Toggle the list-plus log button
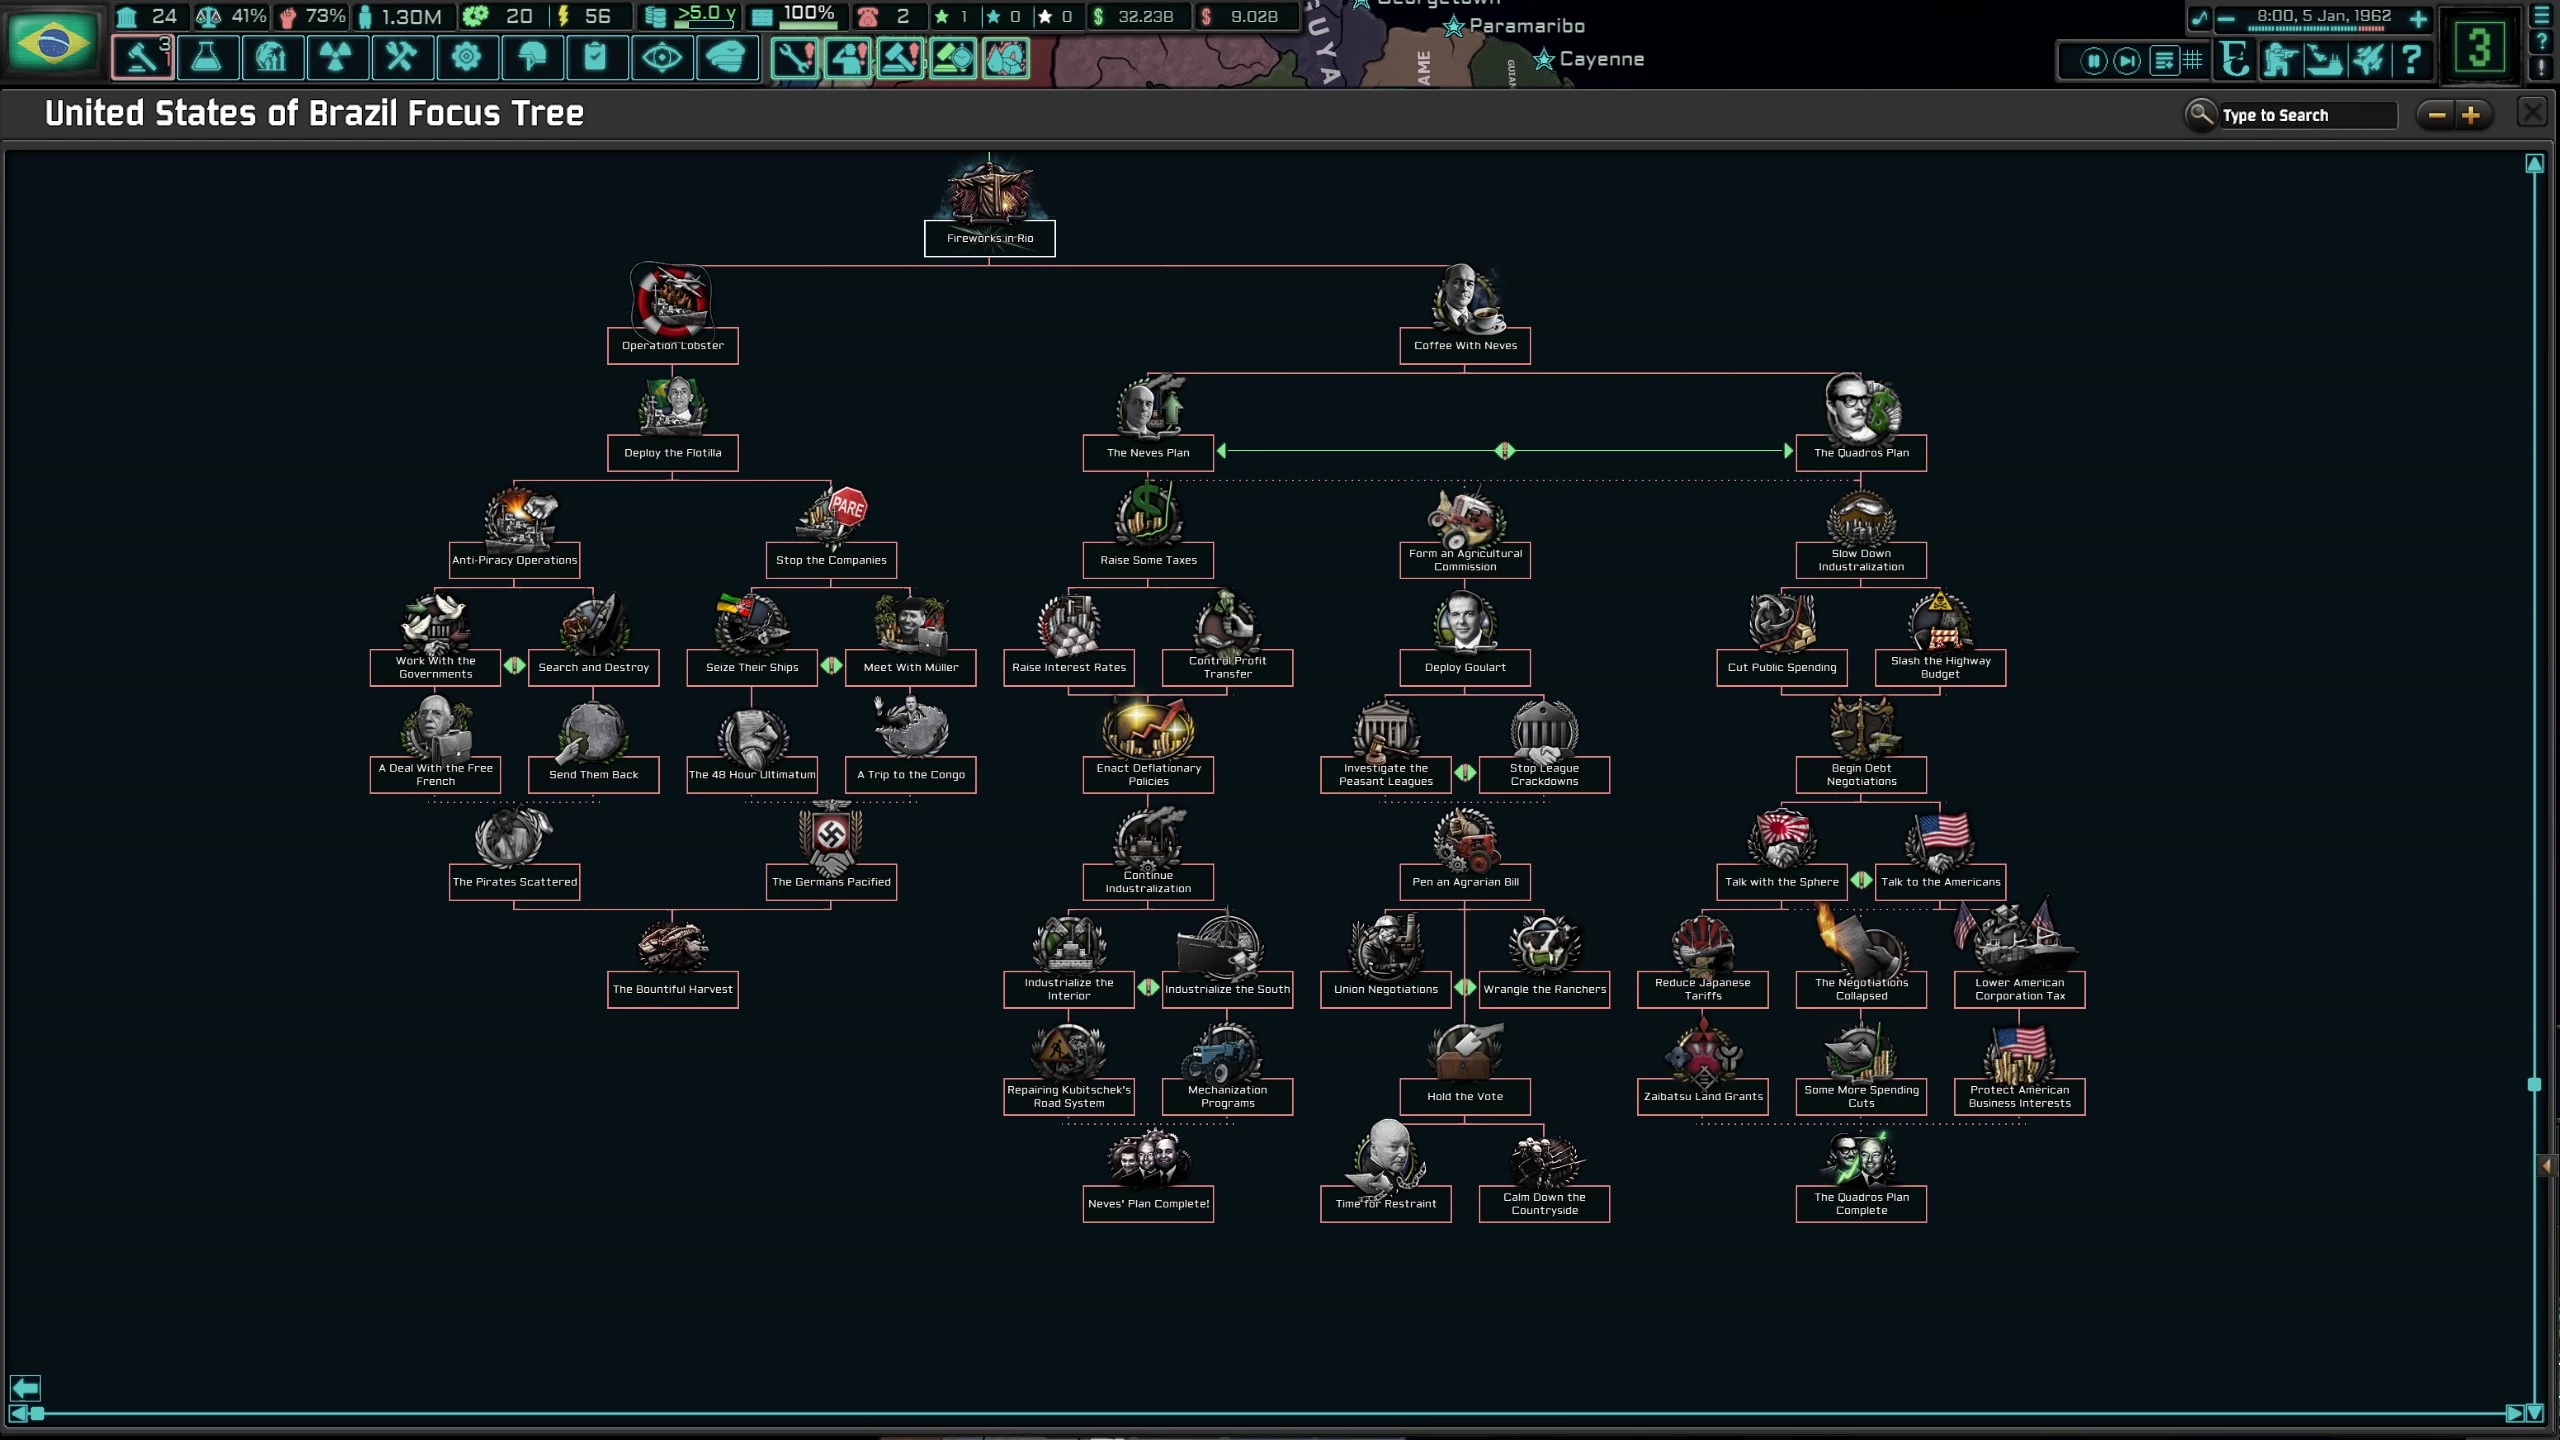Image resolution: width=2560 pixels, height=1440 pixels. tap(2164, 61)
